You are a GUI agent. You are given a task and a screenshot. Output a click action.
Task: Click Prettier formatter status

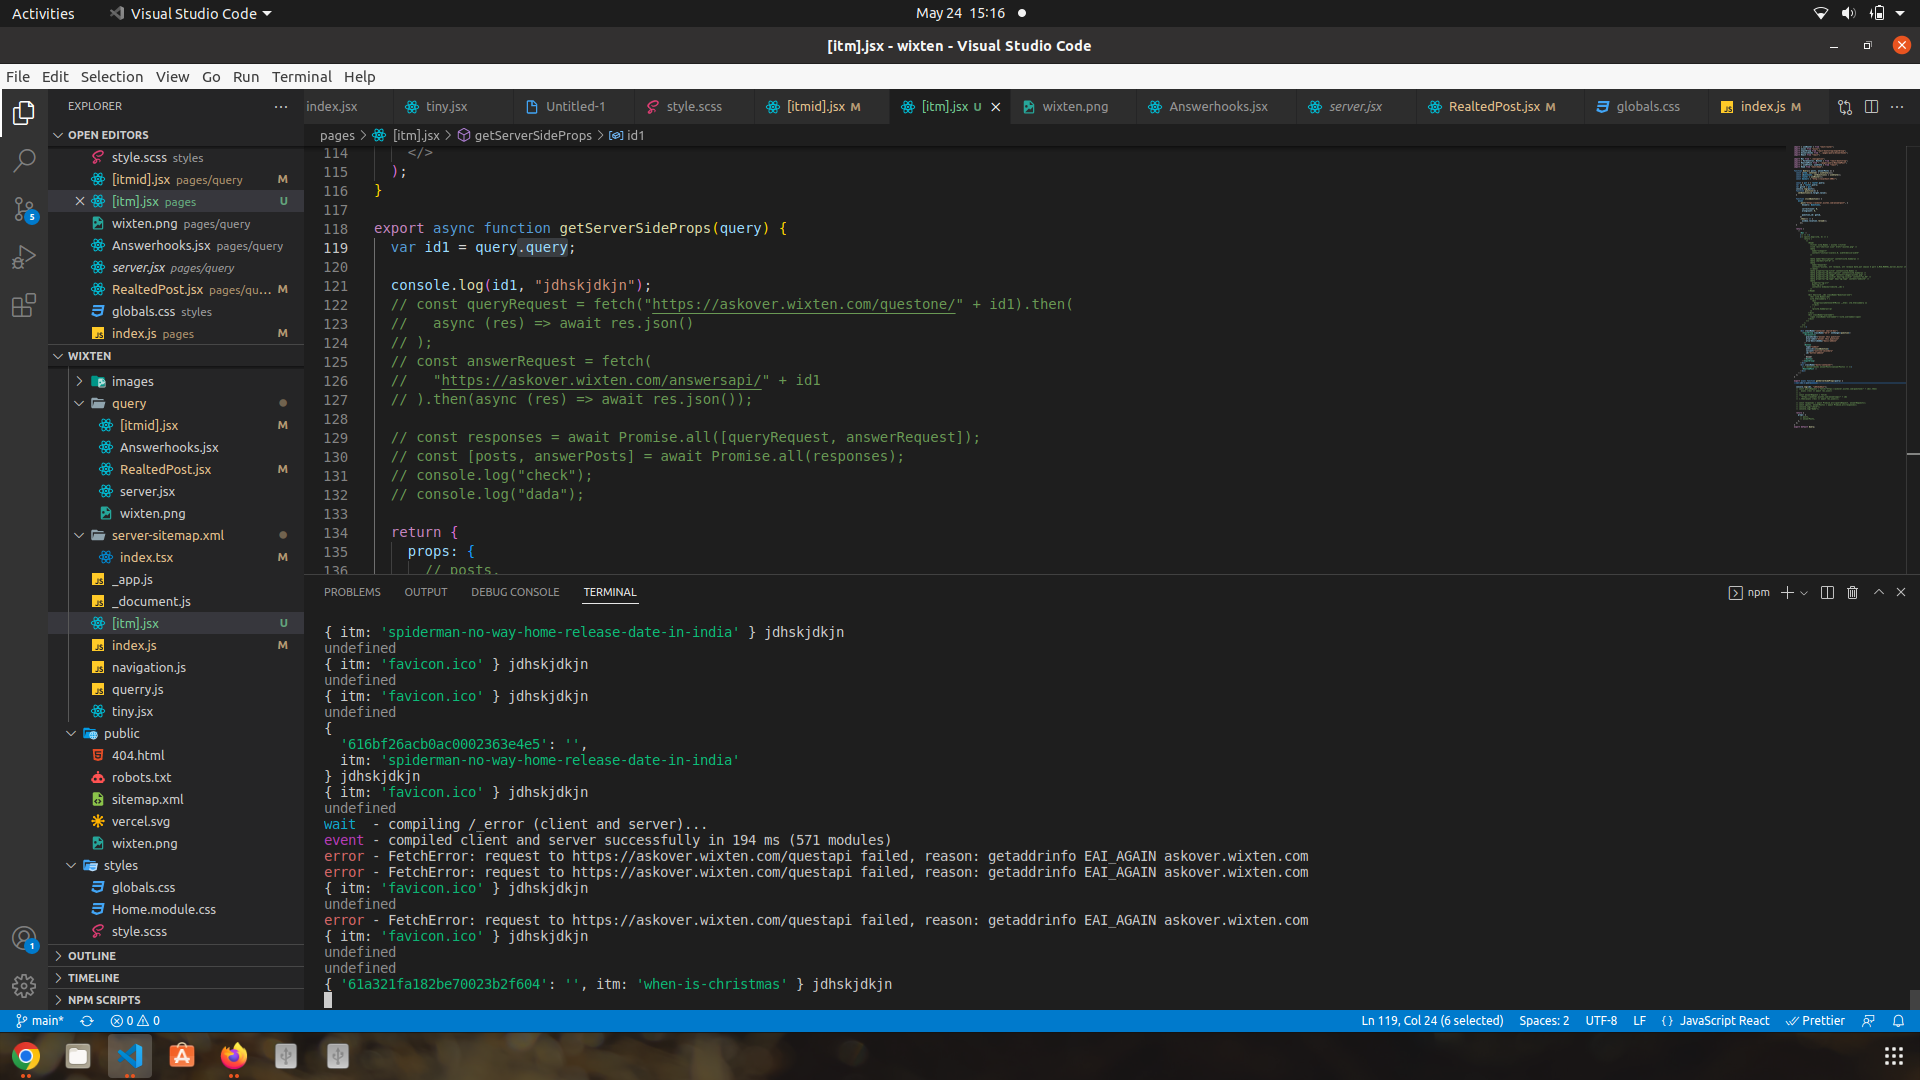(x=1815, y=1021)
